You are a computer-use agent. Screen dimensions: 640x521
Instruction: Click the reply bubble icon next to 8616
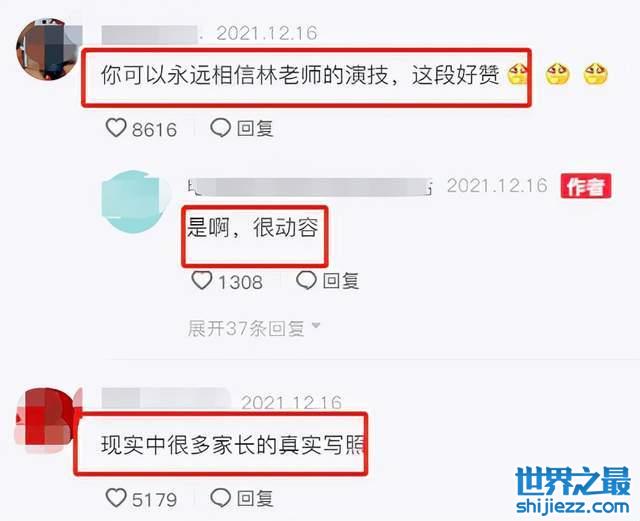[x=220, y=128]
